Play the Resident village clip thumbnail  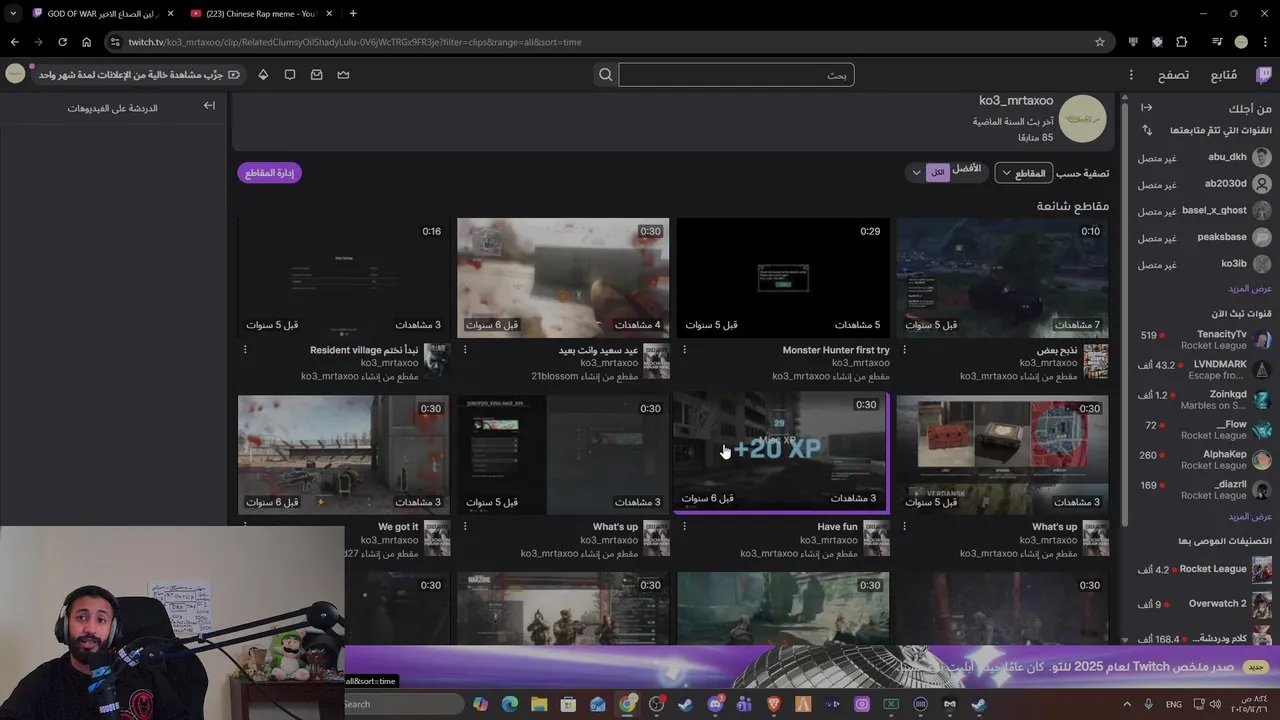click(x=343, y=277)
